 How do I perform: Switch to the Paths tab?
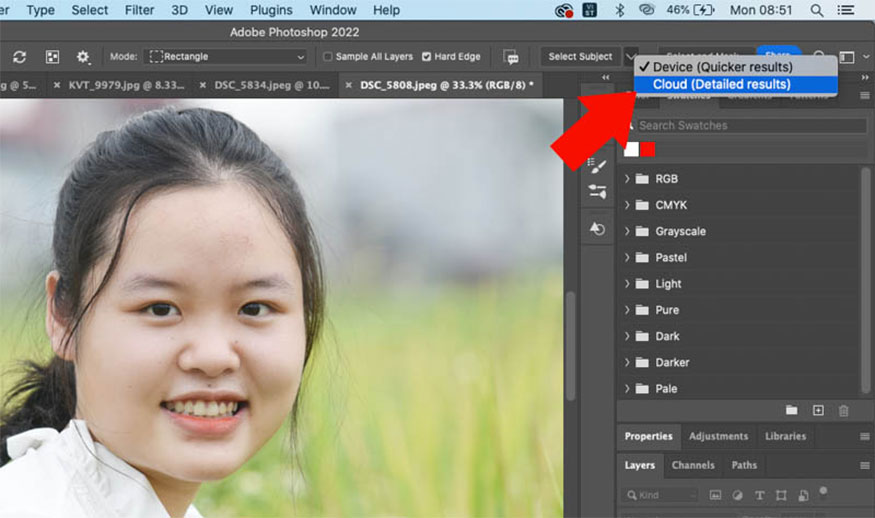tap(744, 465)
